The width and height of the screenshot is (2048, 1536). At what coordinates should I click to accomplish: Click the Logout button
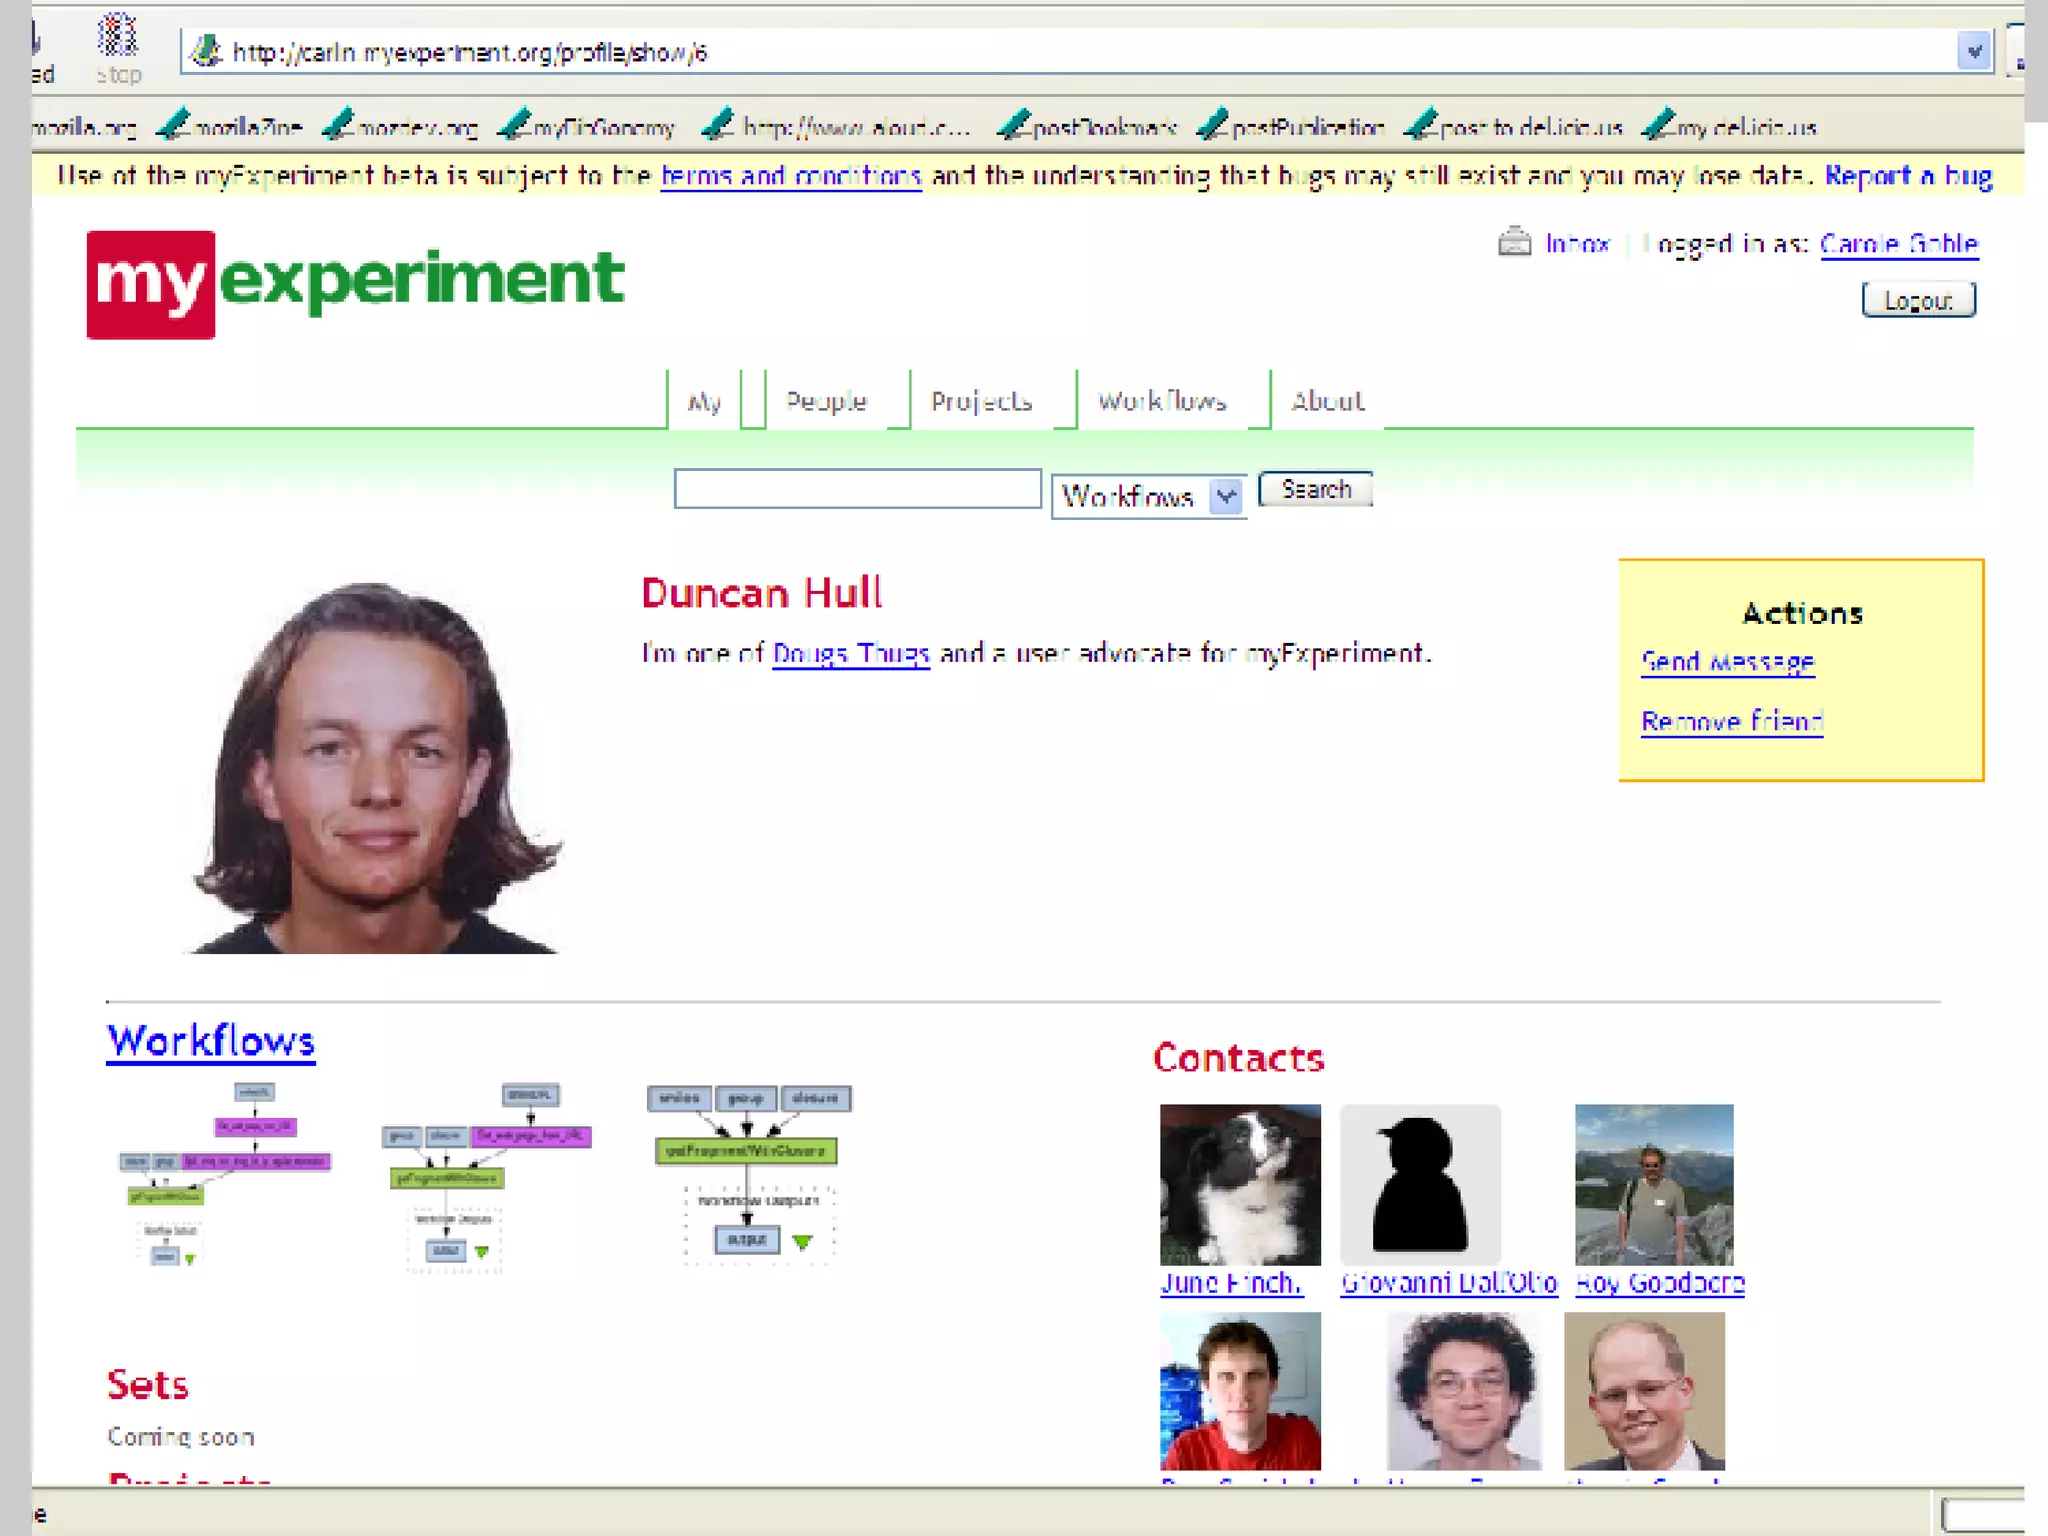[x=1917, y=300]
